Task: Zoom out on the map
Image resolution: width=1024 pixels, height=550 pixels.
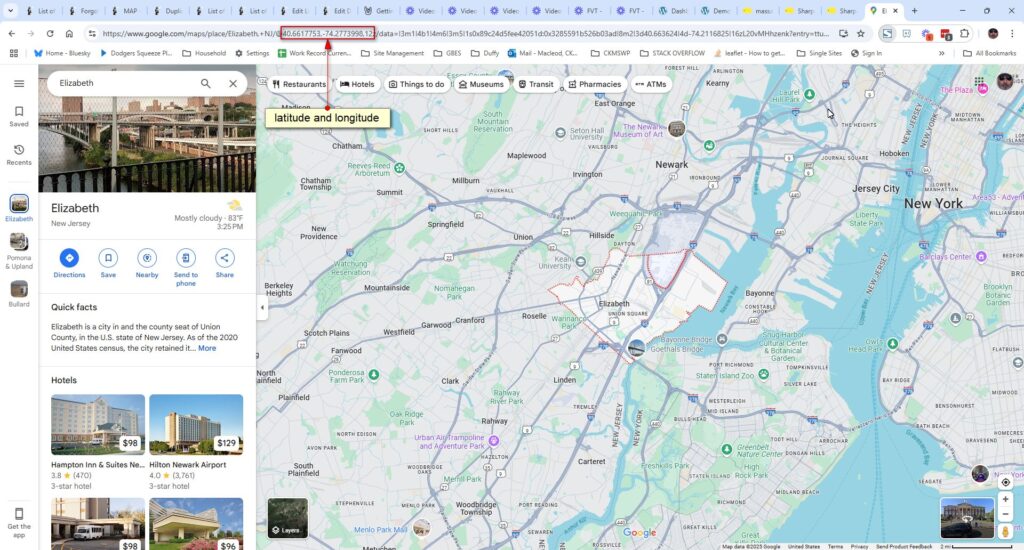Action: coord(1006,514)
